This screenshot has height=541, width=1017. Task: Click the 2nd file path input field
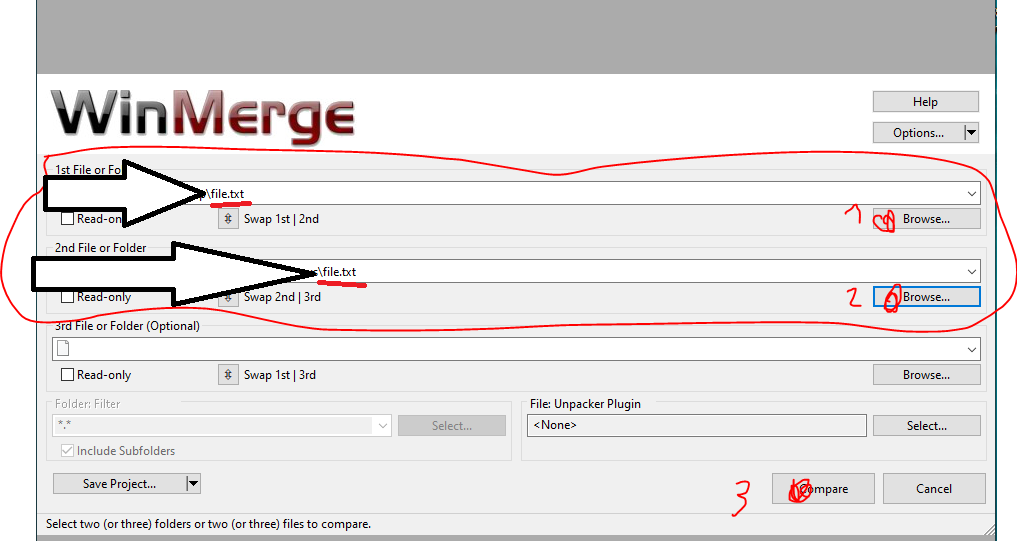[x=516, y=271]
